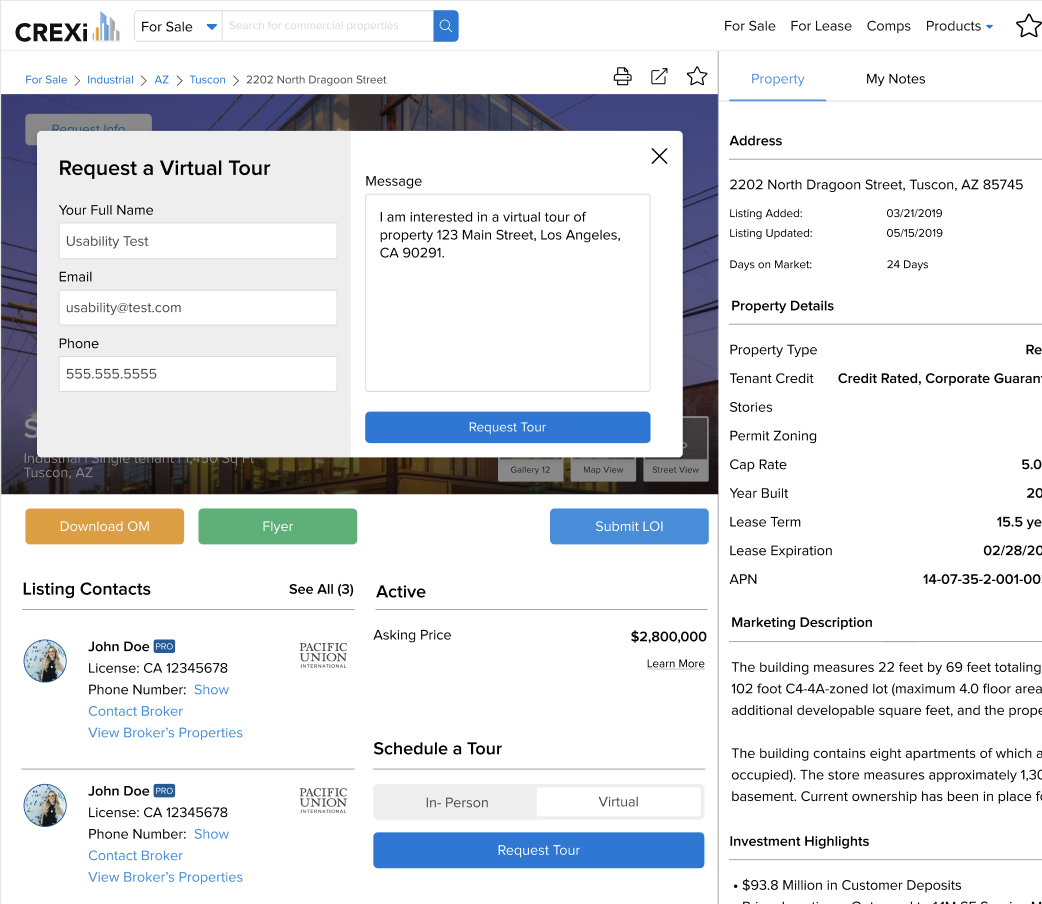Click Request Tour button in dialog
This screenshot has width=1042, height=904.
(507, 427)
